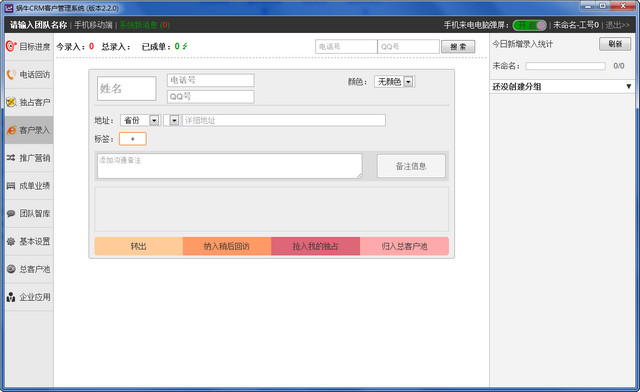Viewport: 640px width, 392px height.
Task: Open 总客户池 icon in sidebar
Action: click(x=11, y=269)
